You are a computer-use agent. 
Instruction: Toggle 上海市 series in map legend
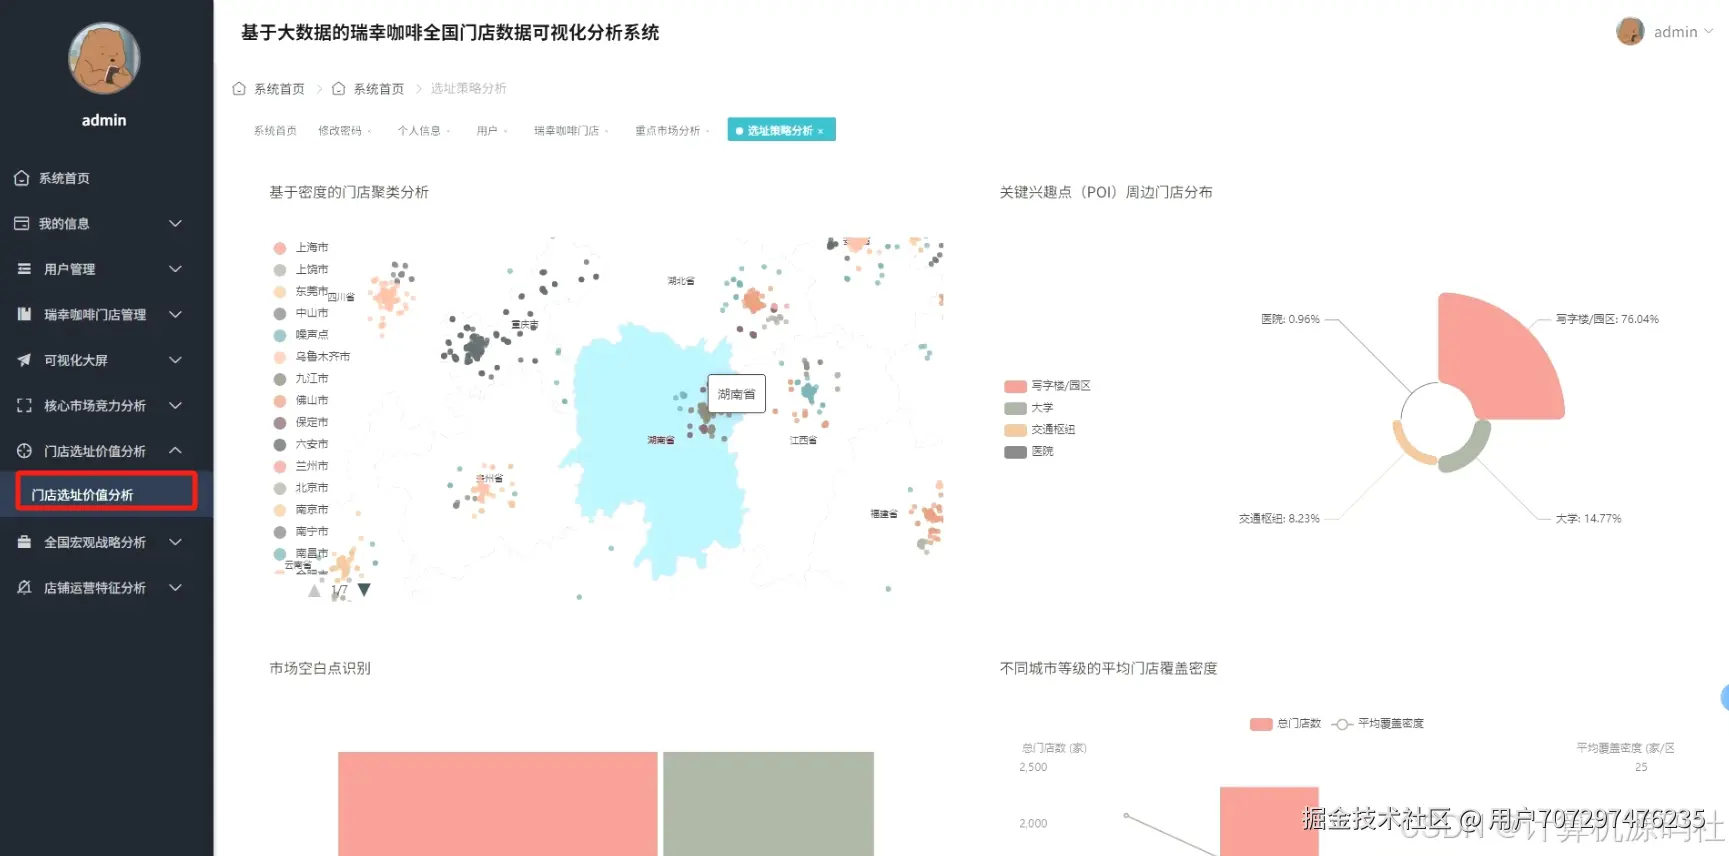click(301, 247)
